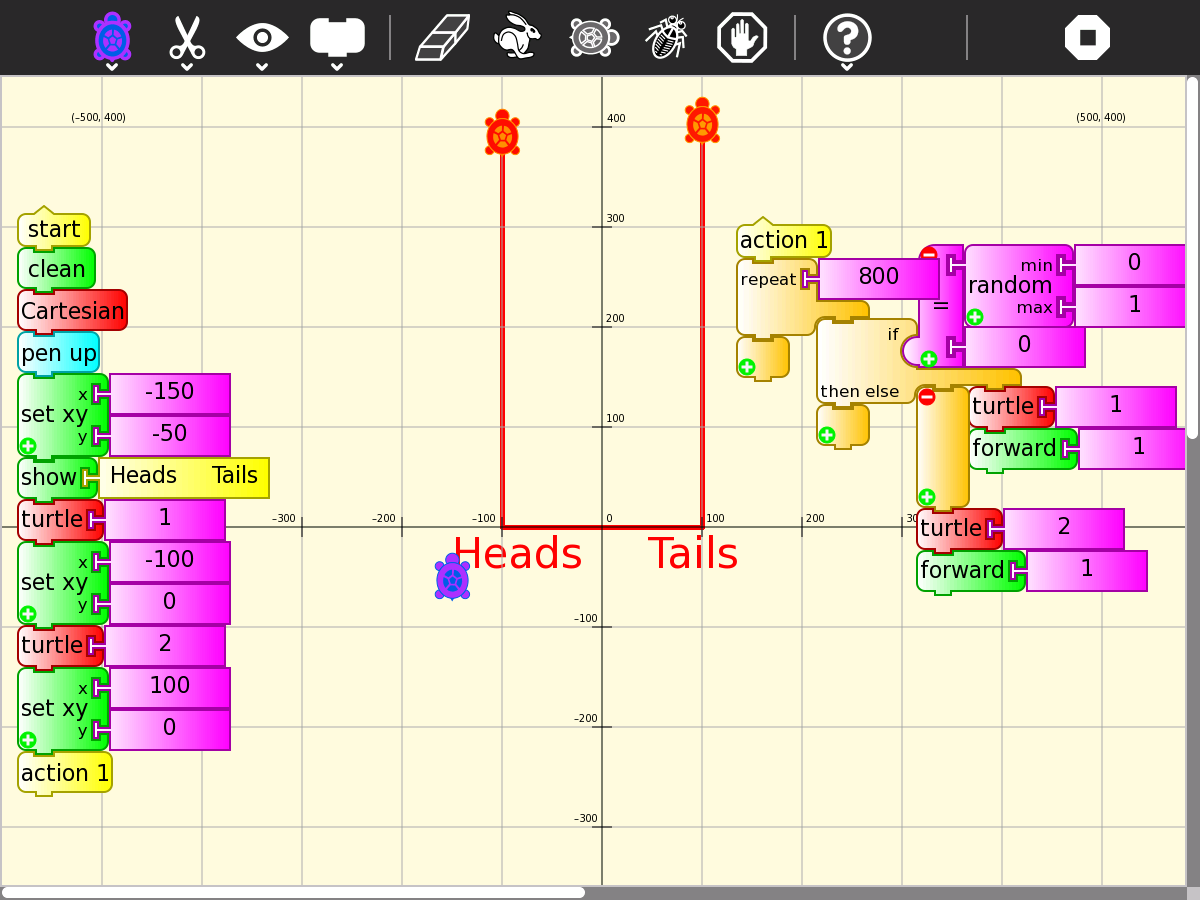Open the scissors Edit toolbar

click(x=187, y=38)
